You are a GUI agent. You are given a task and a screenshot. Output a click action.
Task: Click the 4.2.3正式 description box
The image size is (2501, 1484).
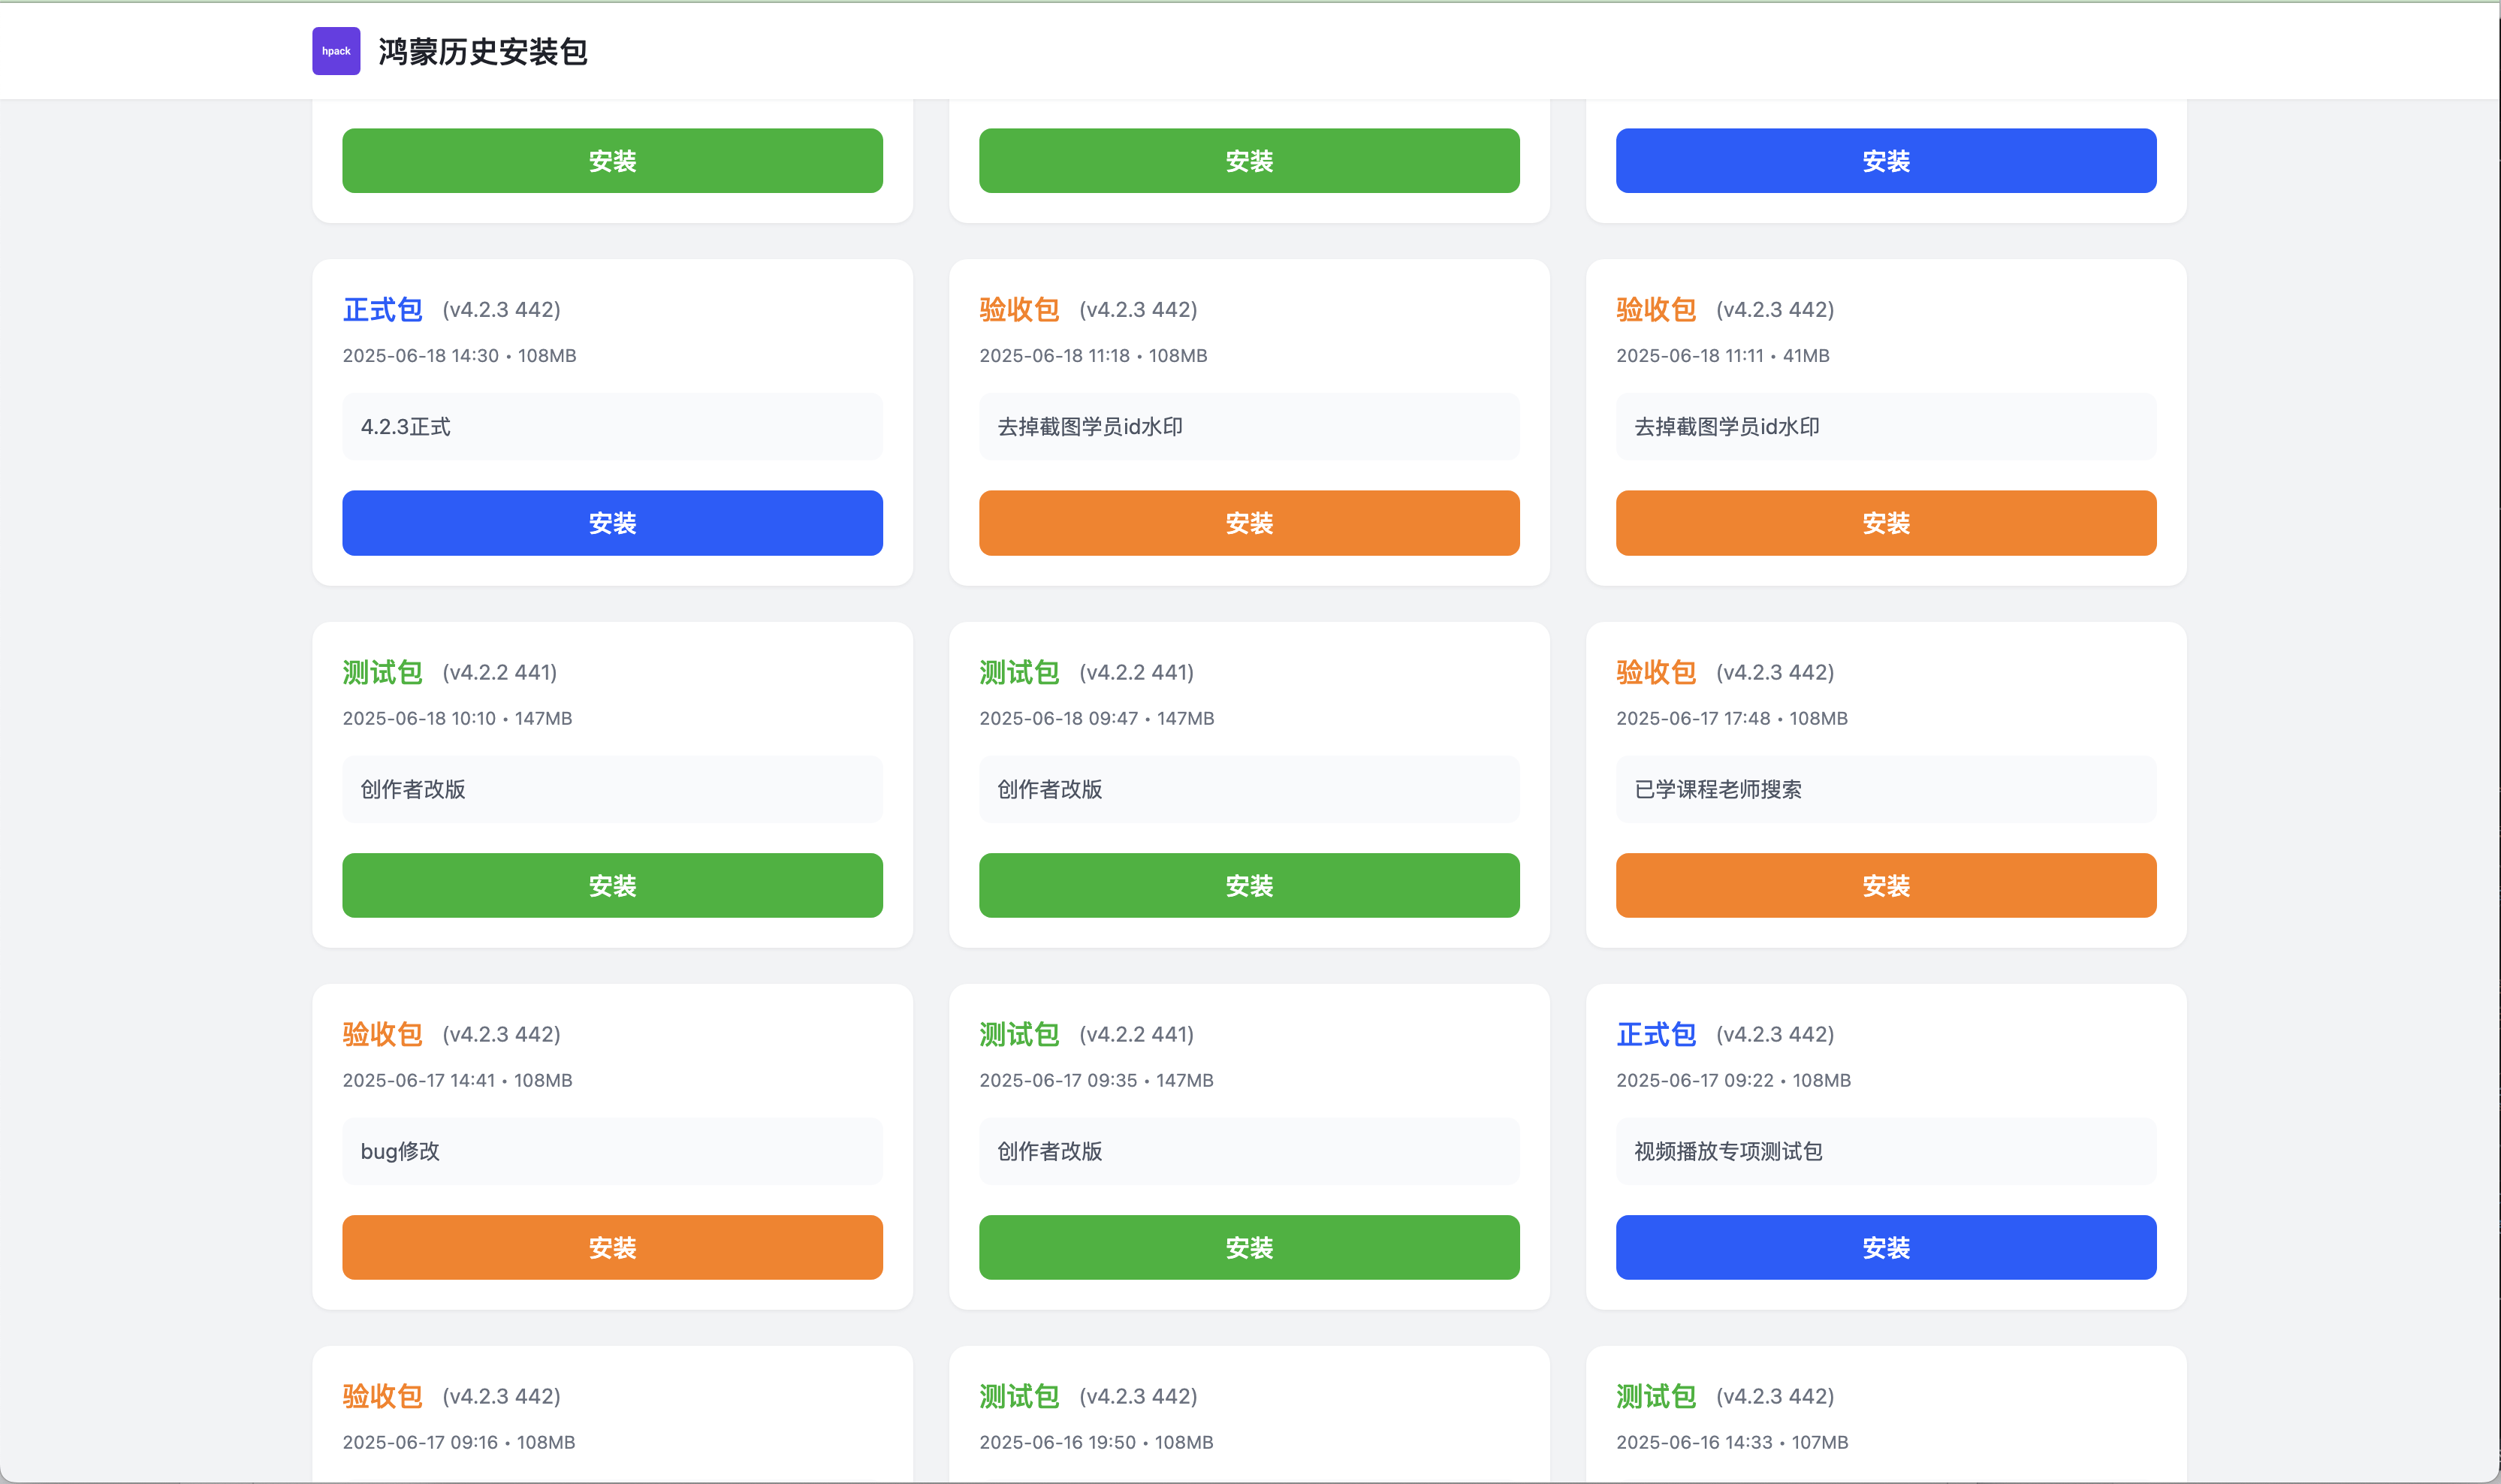tap(612, 427)
